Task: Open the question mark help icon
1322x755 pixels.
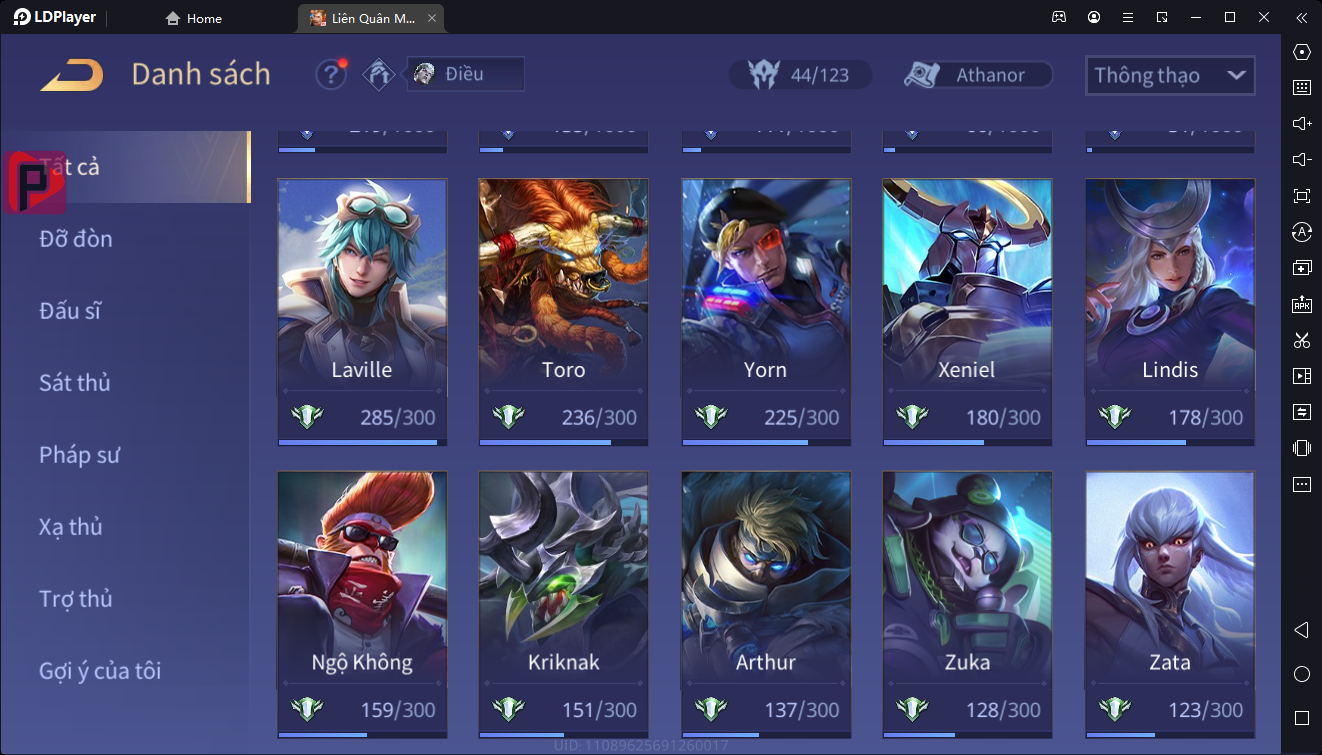Action: (x=331, y=74)
